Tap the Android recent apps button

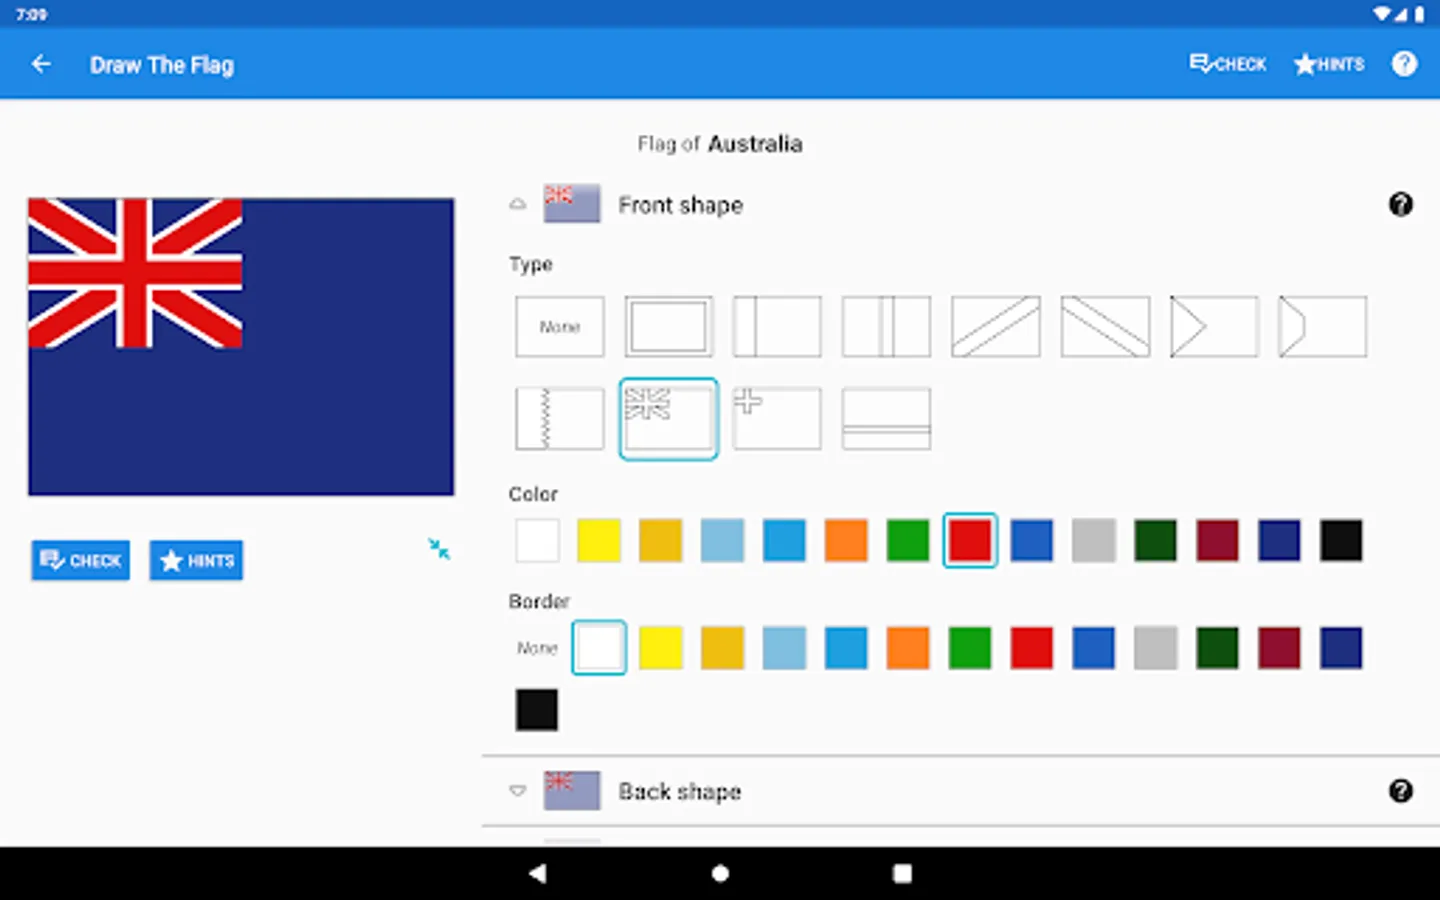pos(902,873)
